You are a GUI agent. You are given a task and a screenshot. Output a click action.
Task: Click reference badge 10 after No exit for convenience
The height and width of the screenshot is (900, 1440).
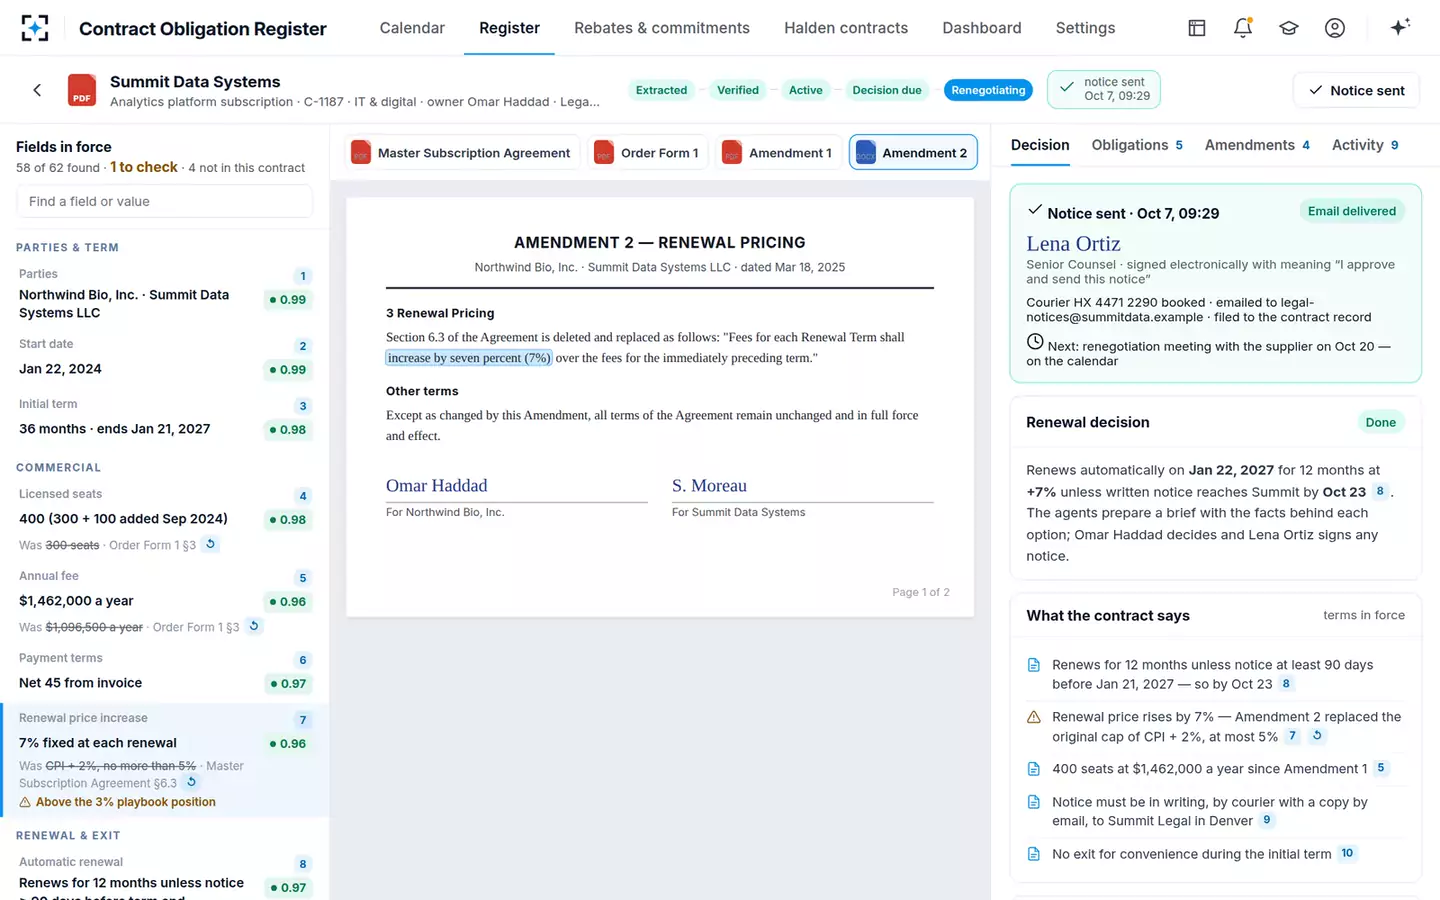(x=1347, y=853)
